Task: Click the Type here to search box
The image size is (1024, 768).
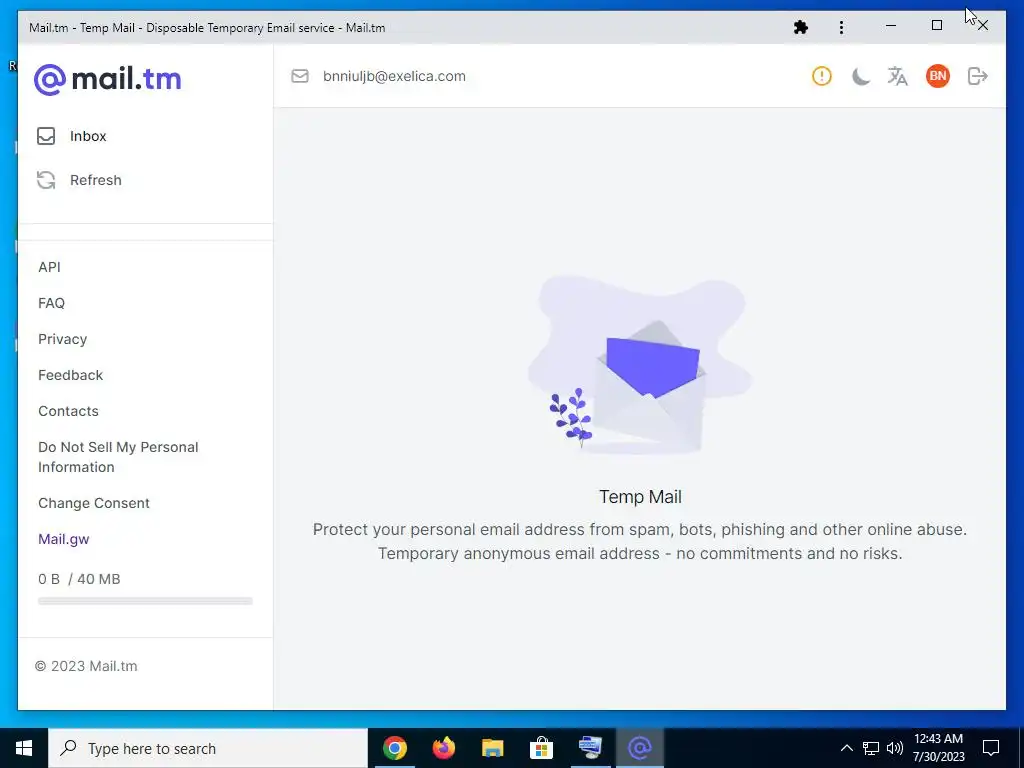Action: (x=208, y=748)
